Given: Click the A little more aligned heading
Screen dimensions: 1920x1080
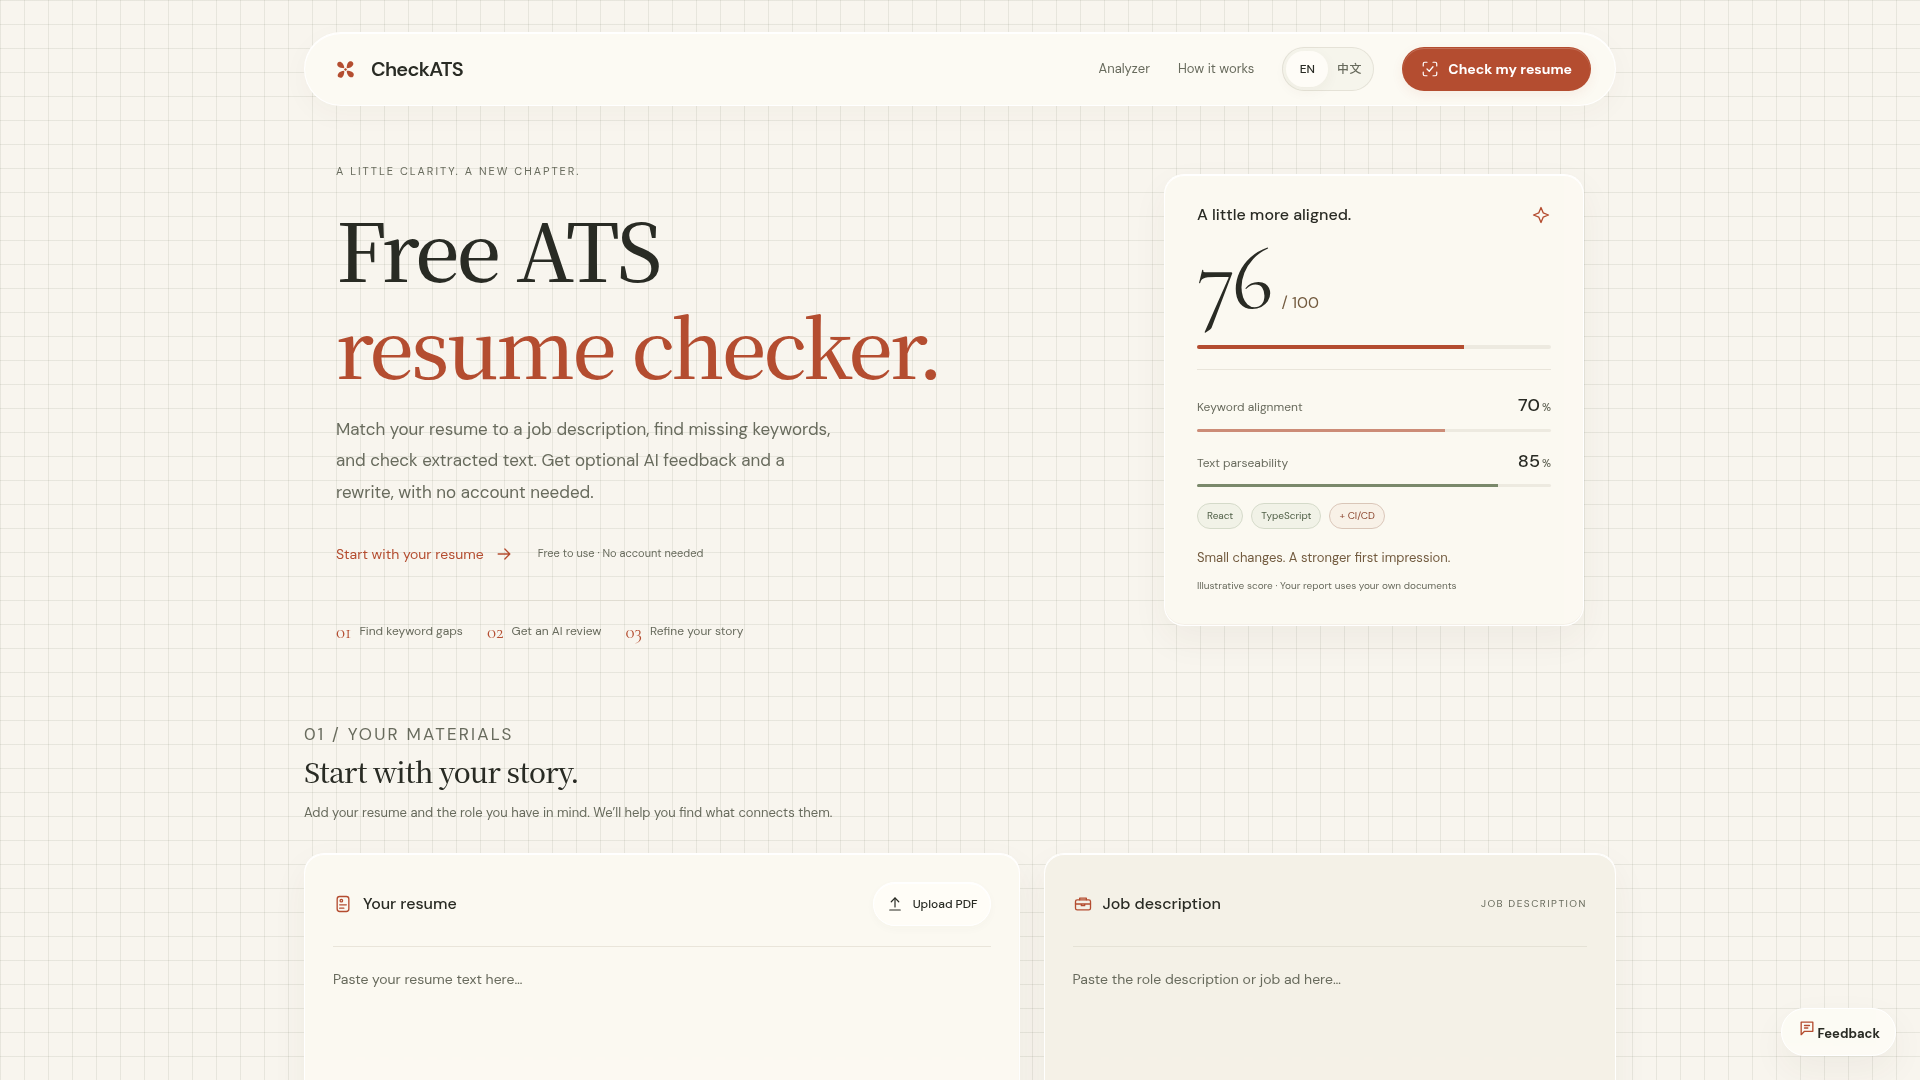Looking at the screenshot, I should [1274, 215].
